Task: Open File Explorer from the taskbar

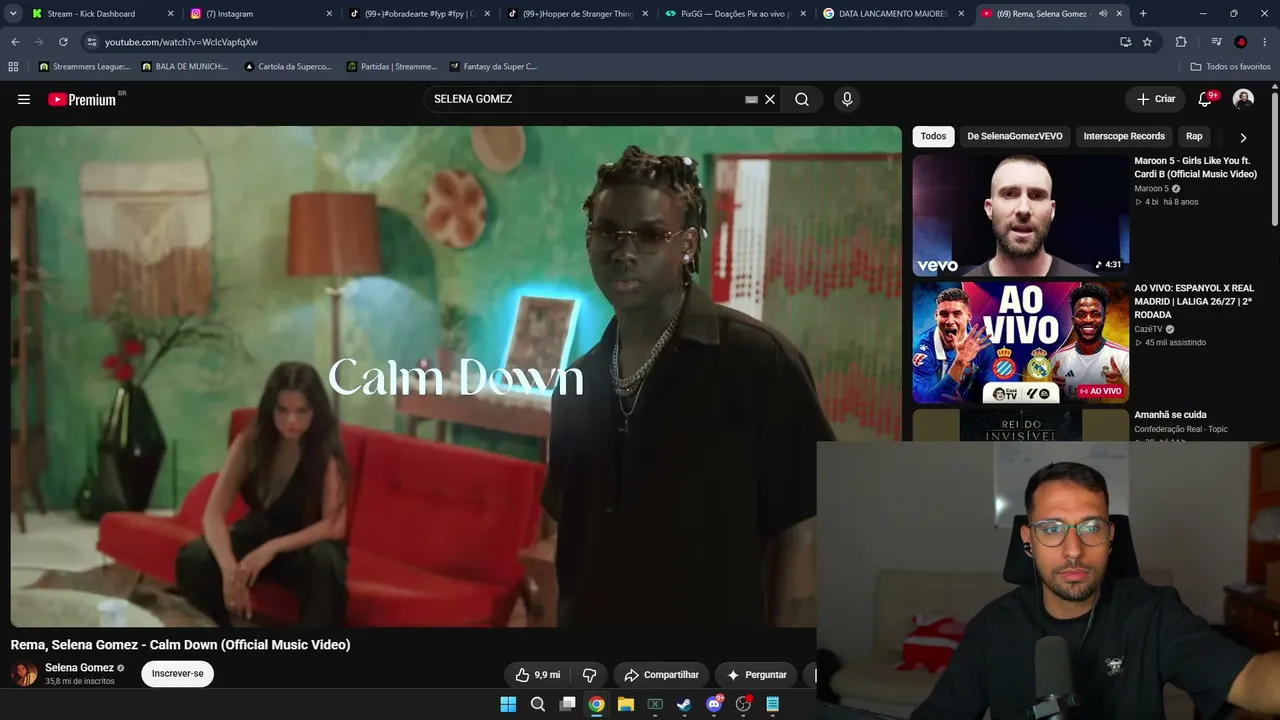Action: coord(626,704)
